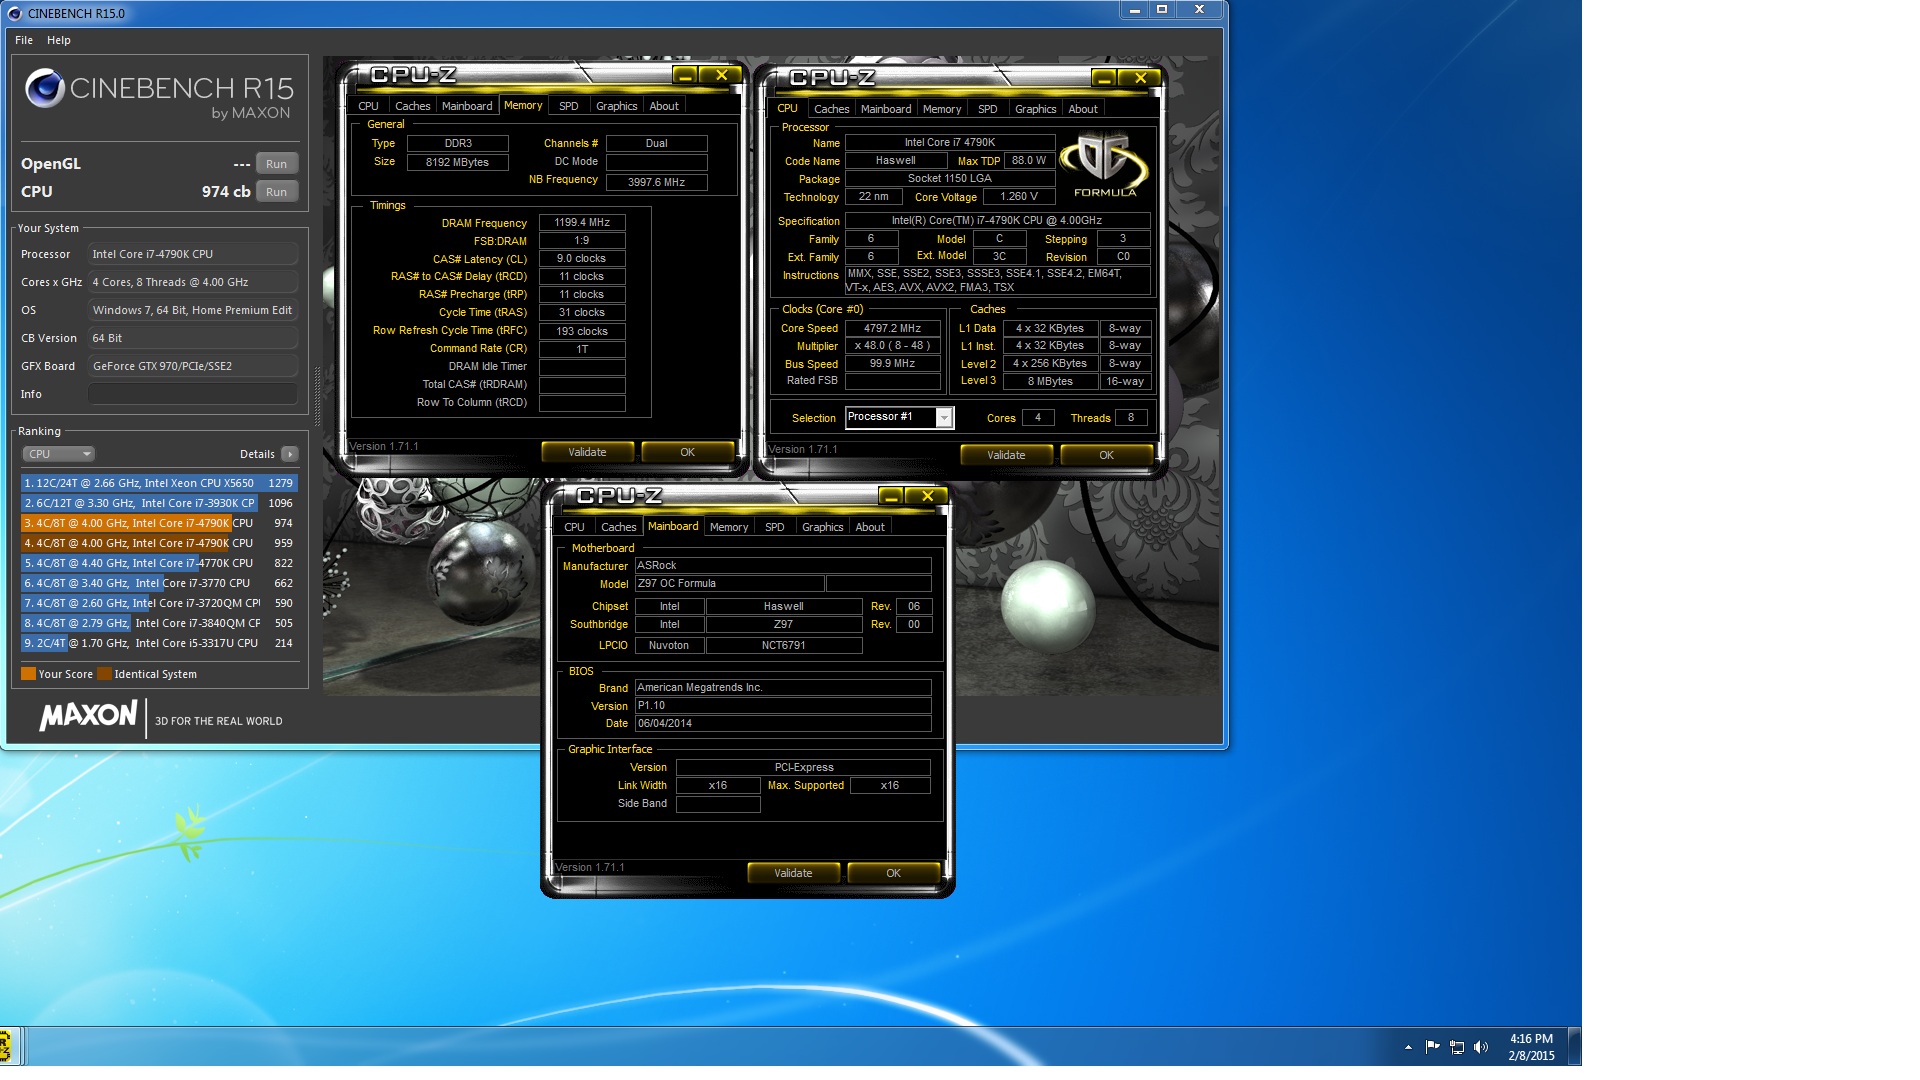Show hidden tray icons arrow
The height and width of the screenshot is (1080, 1920).
pos(1408,1047)
